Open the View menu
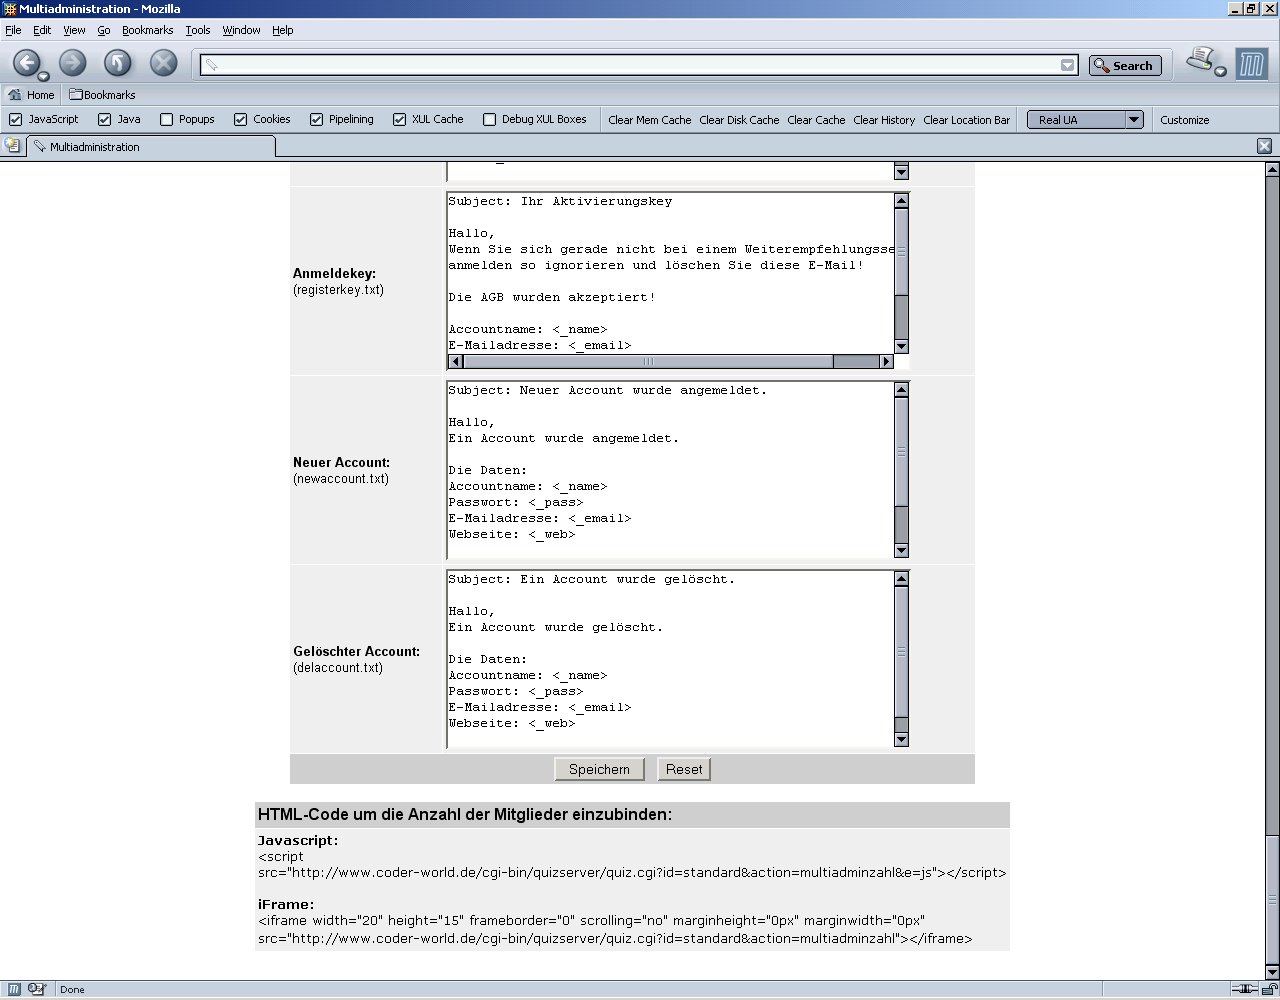1280x1000 pixels. 74,30
